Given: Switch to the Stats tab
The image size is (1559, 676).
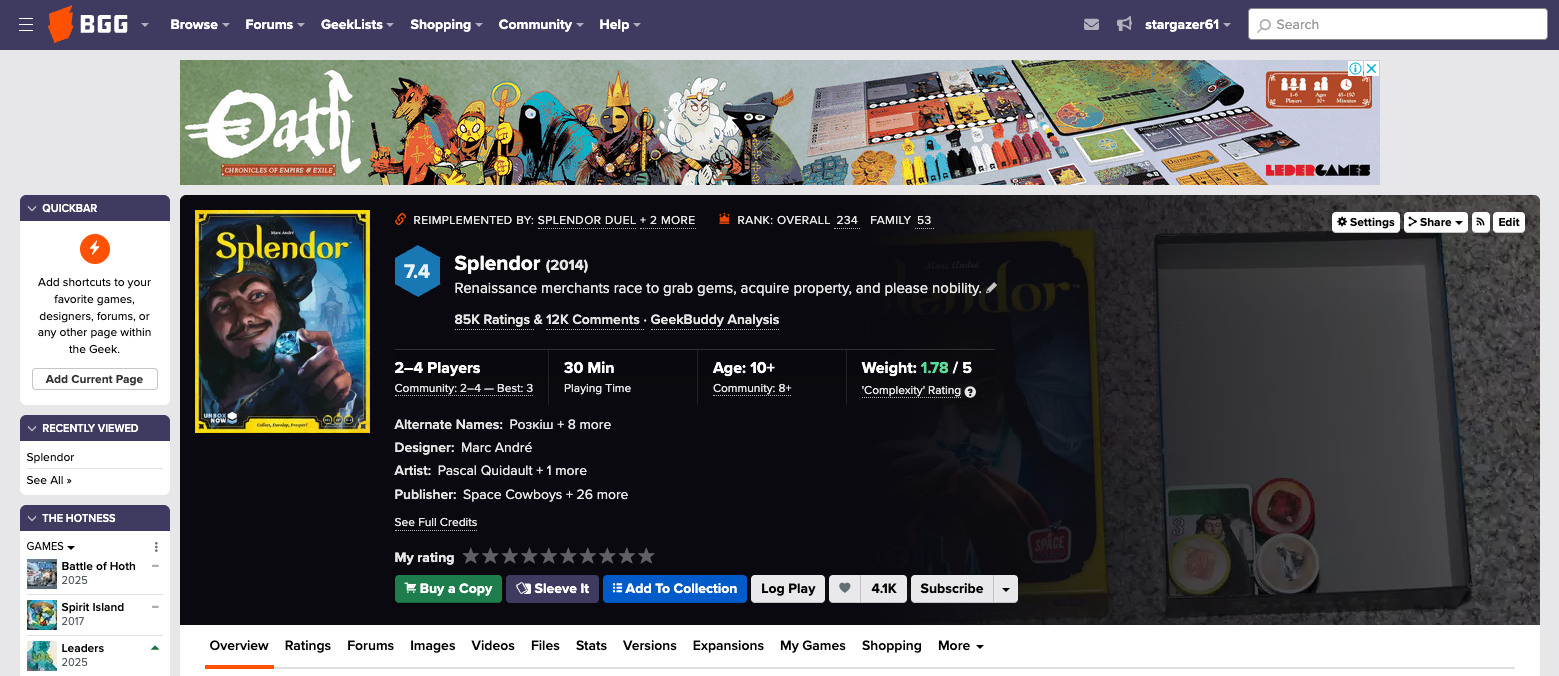Looking at the screenshot, I should coord(591,646).
